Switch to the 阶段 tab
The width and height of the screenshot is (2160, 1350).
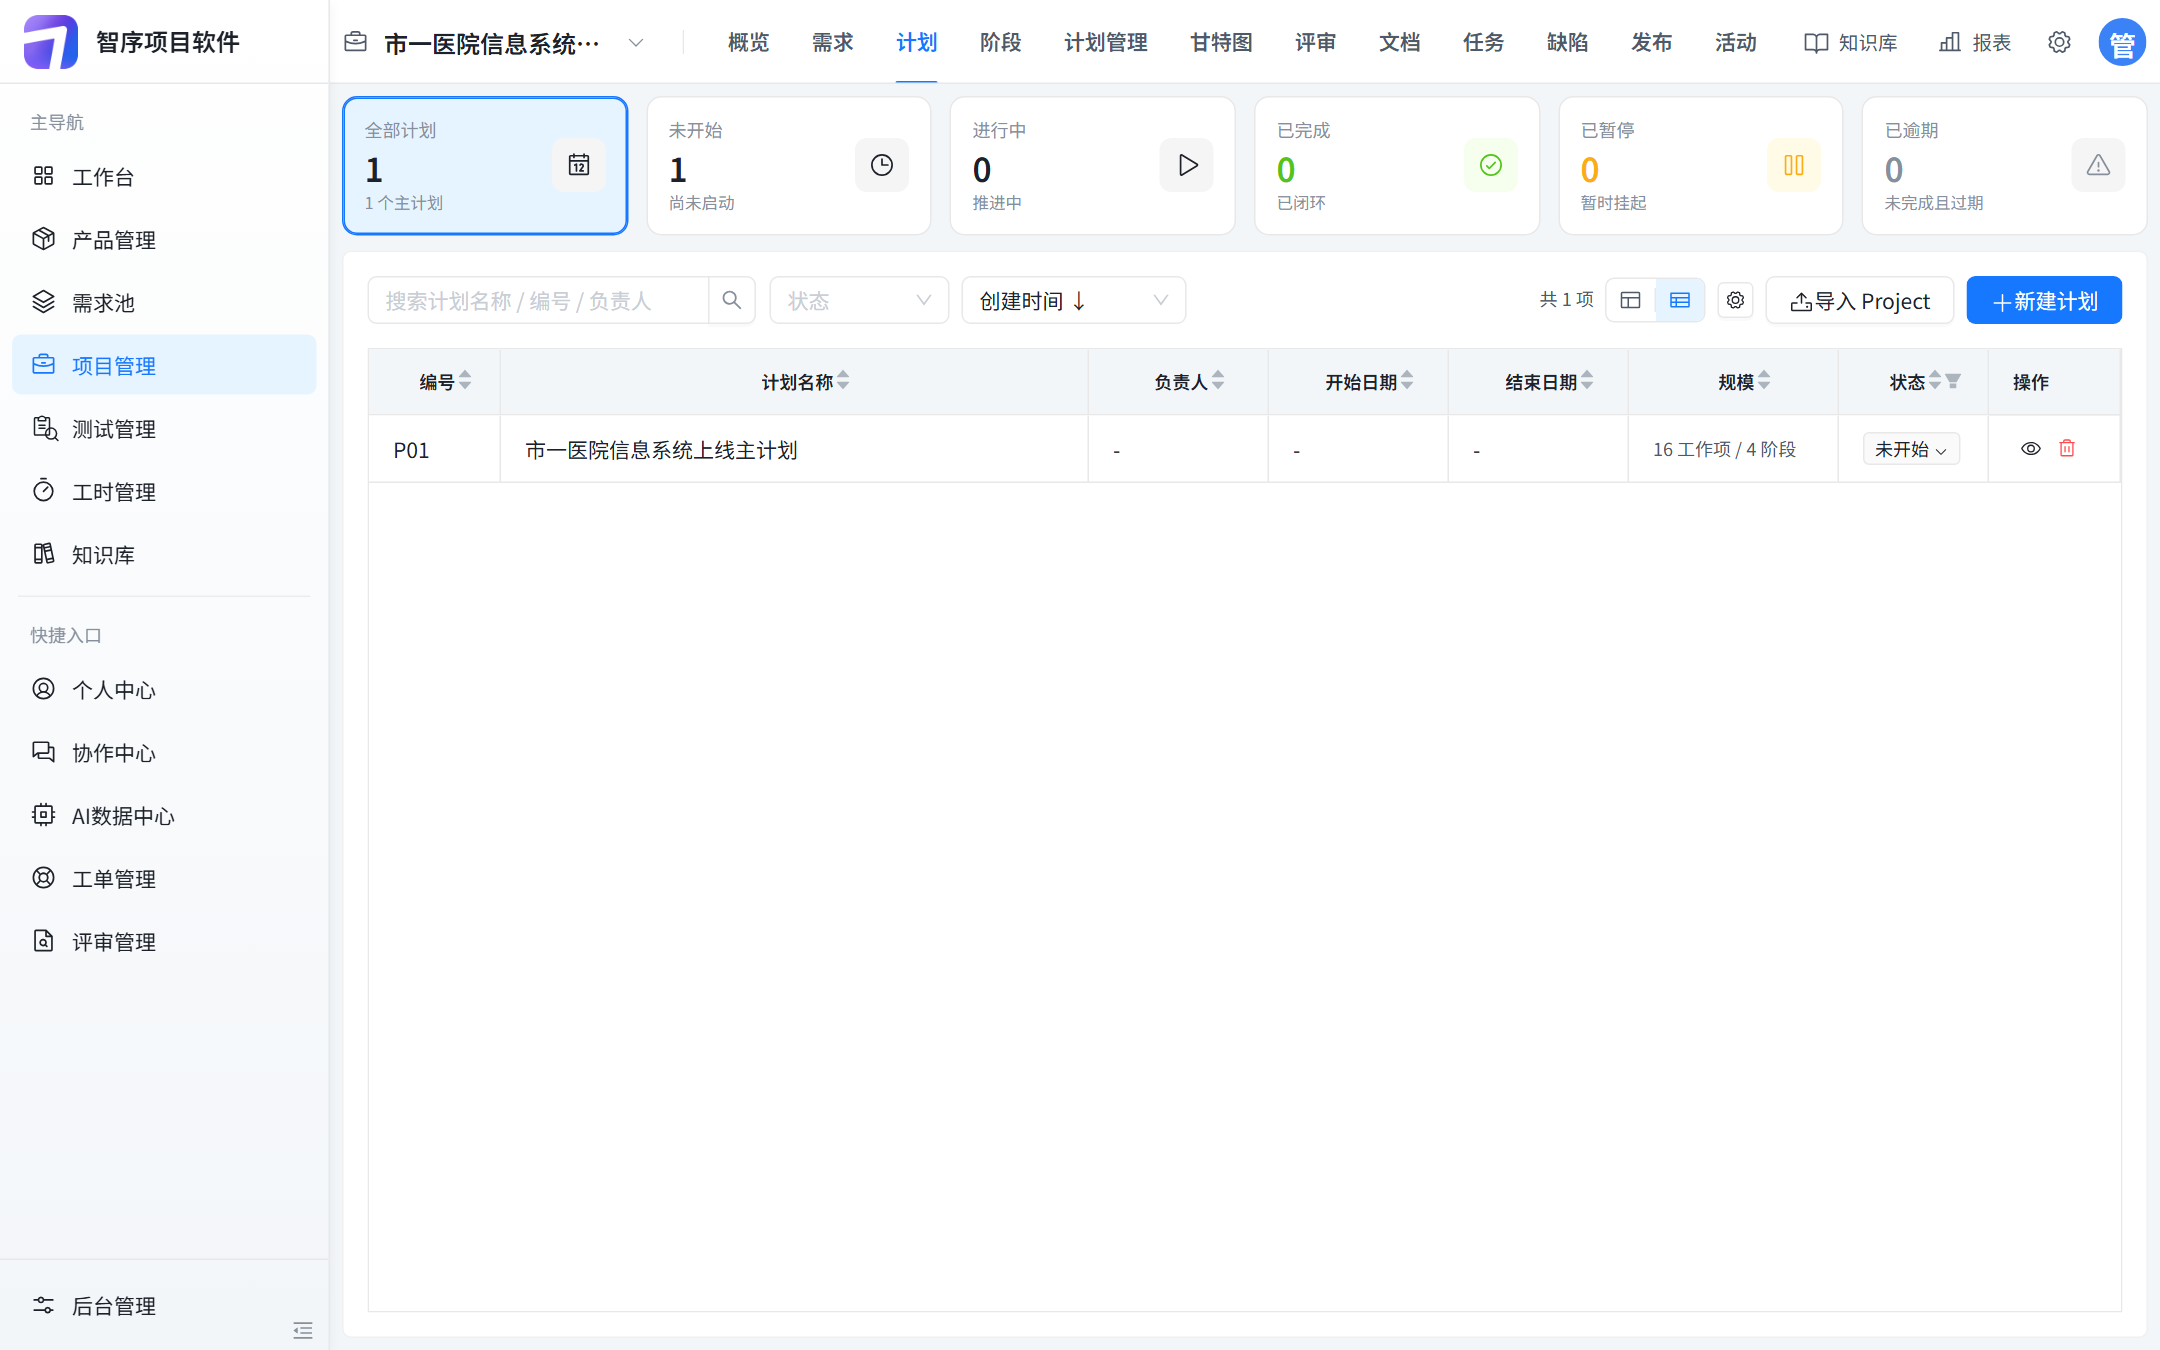coord(1000,42)
